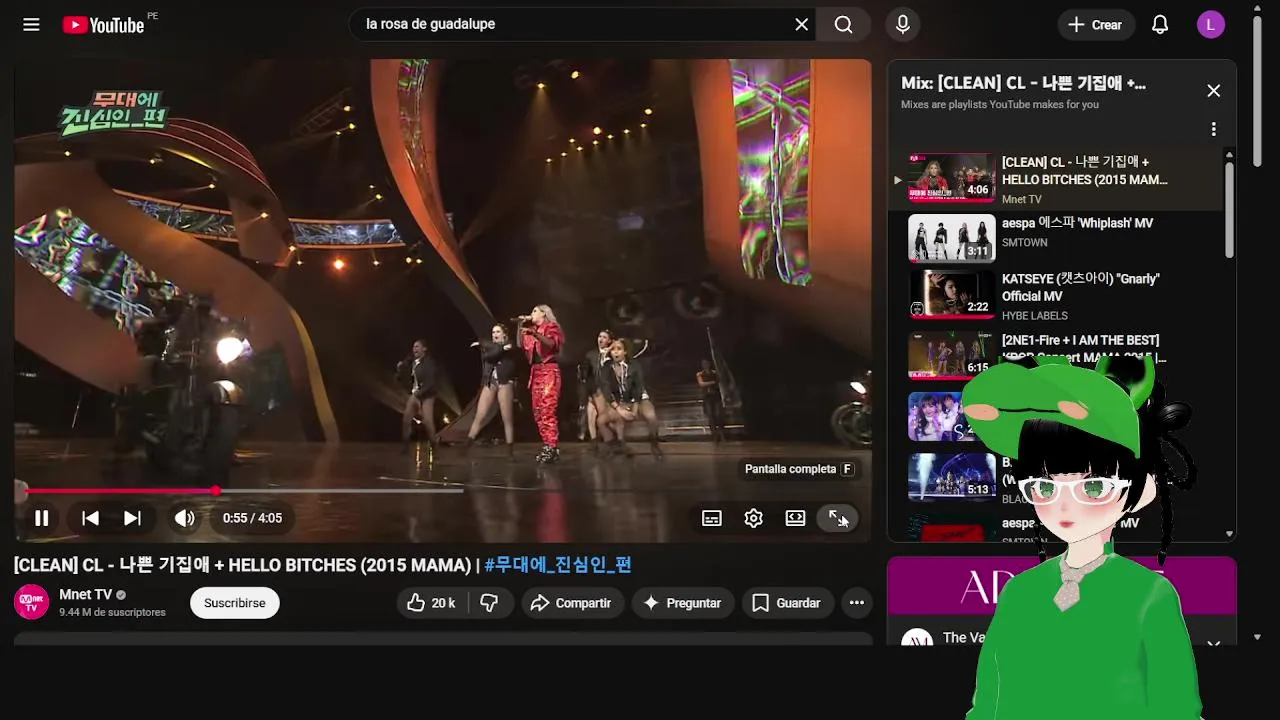Click the page vertical scrollbar
The height and width of the screenshot is (720, 1280).
[1258, 90]
